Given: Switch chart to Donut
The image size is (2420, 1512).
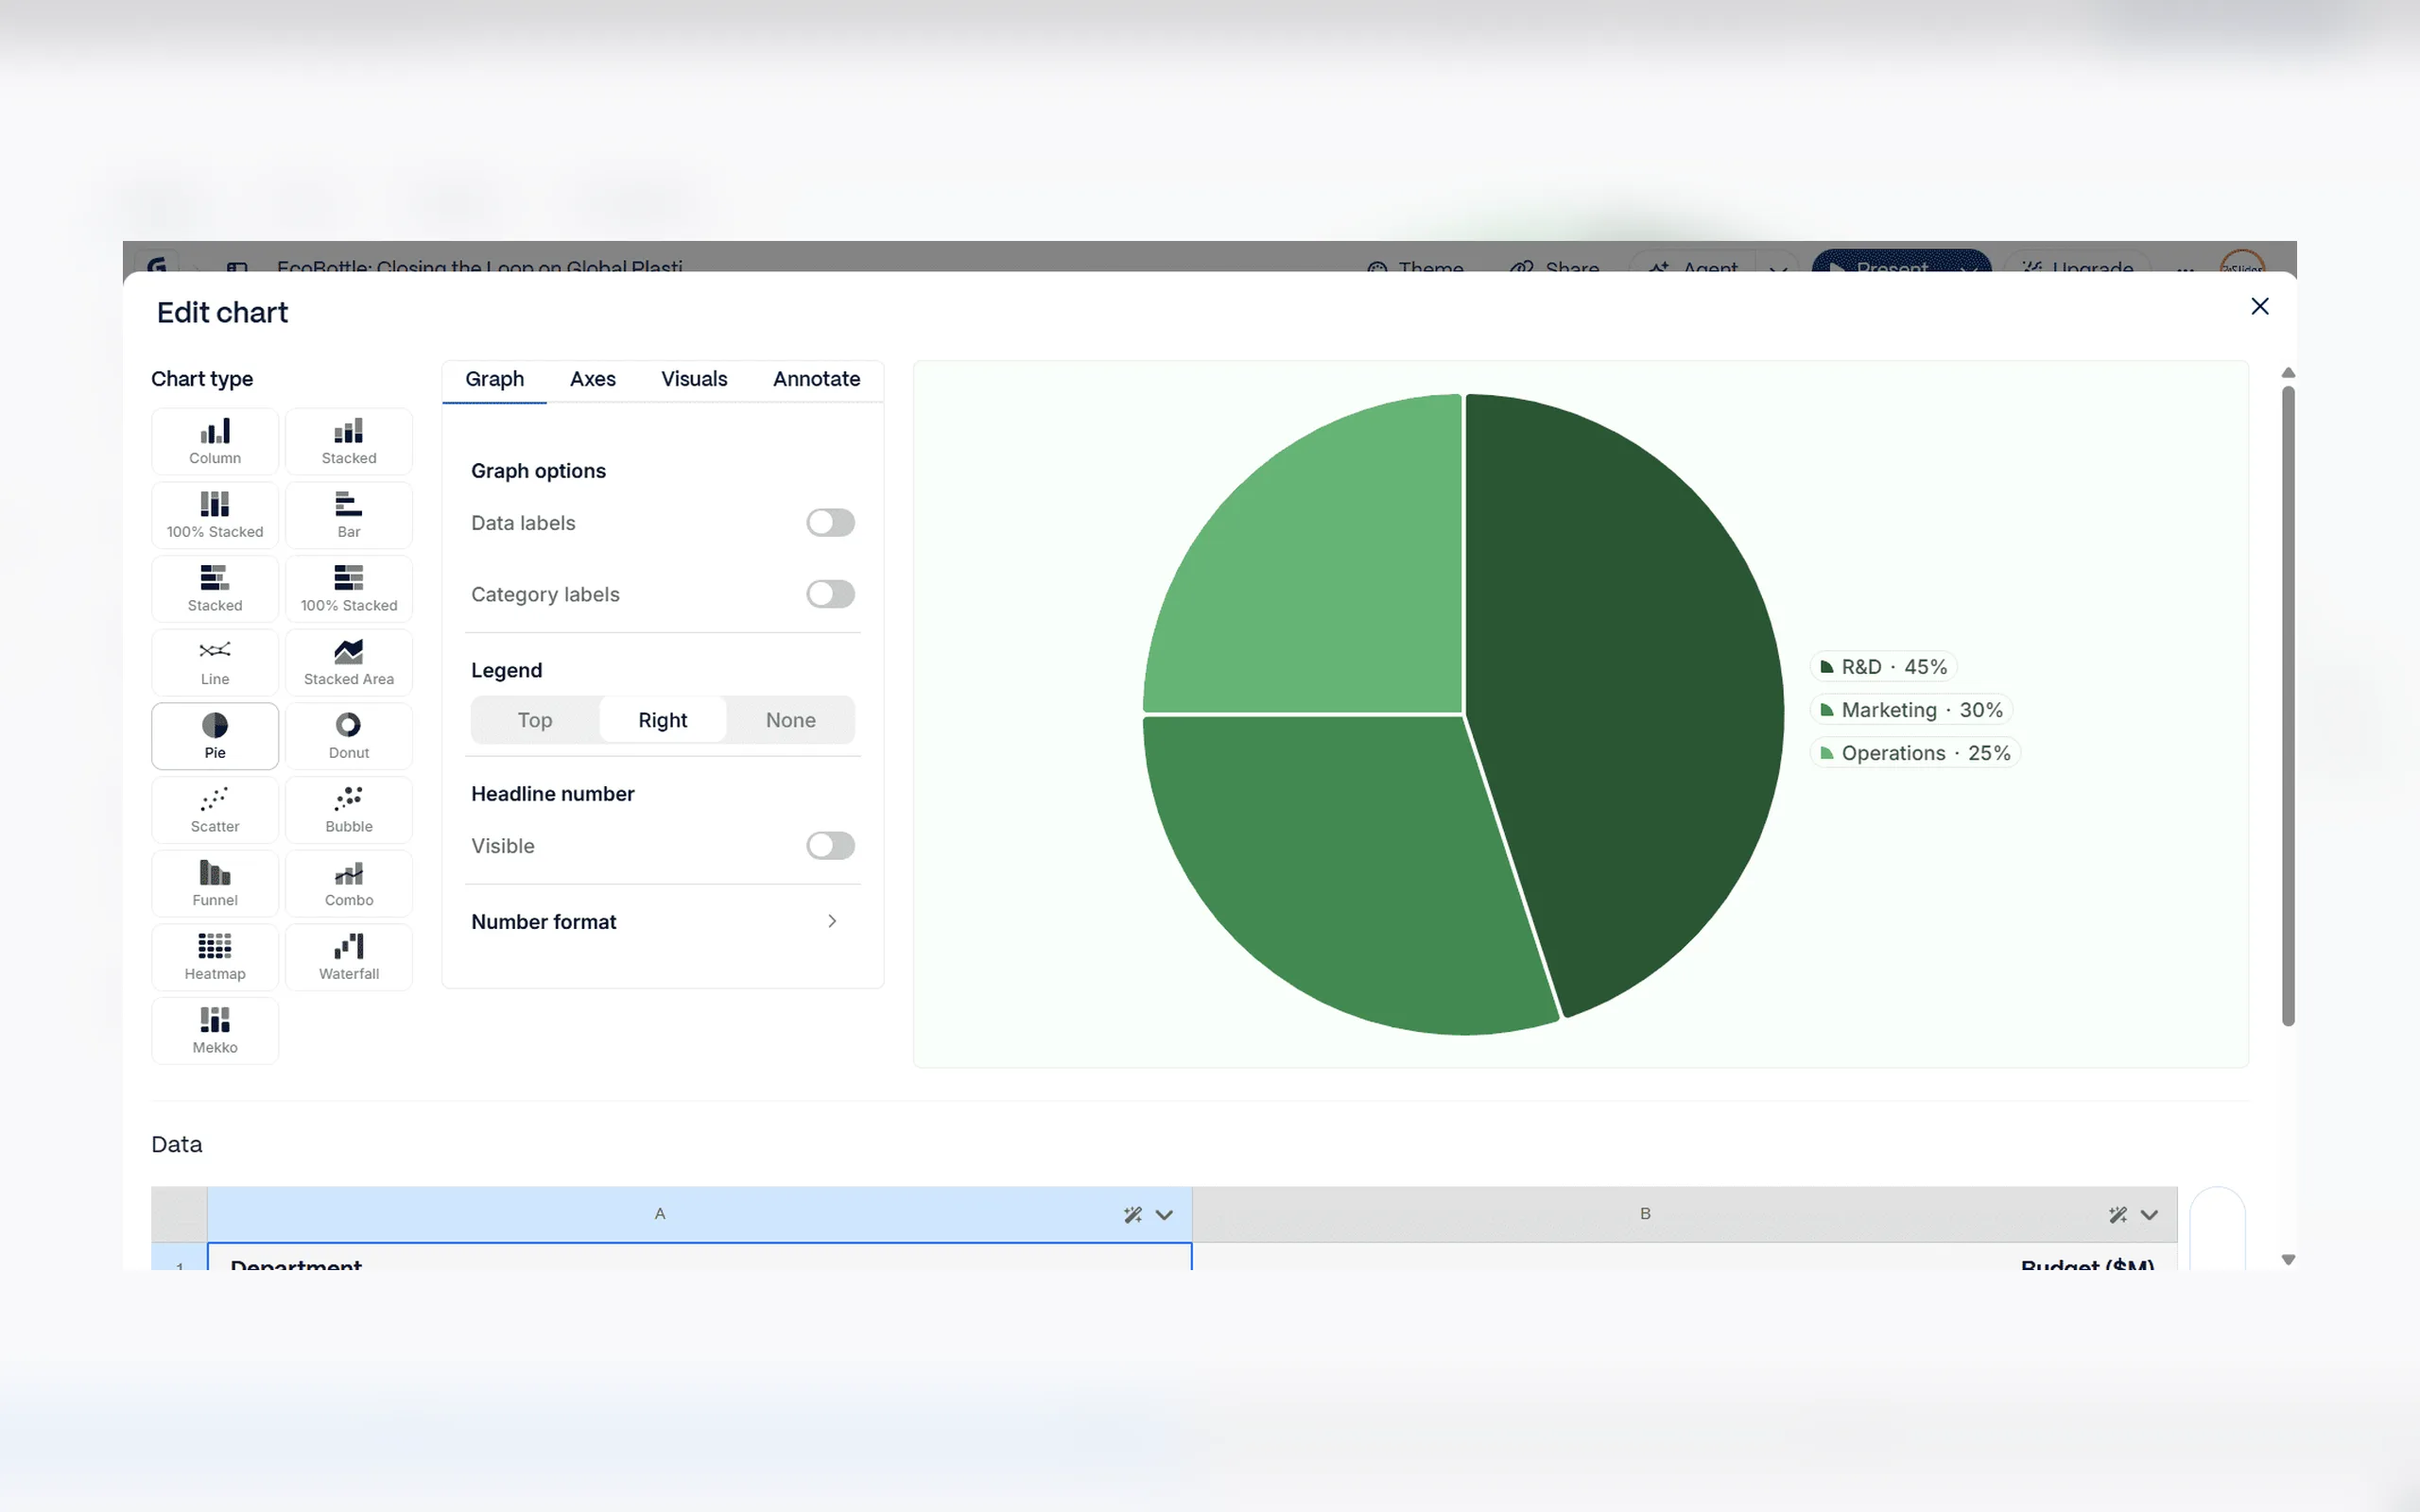Looking at the screenshot, I should [349, 736].
